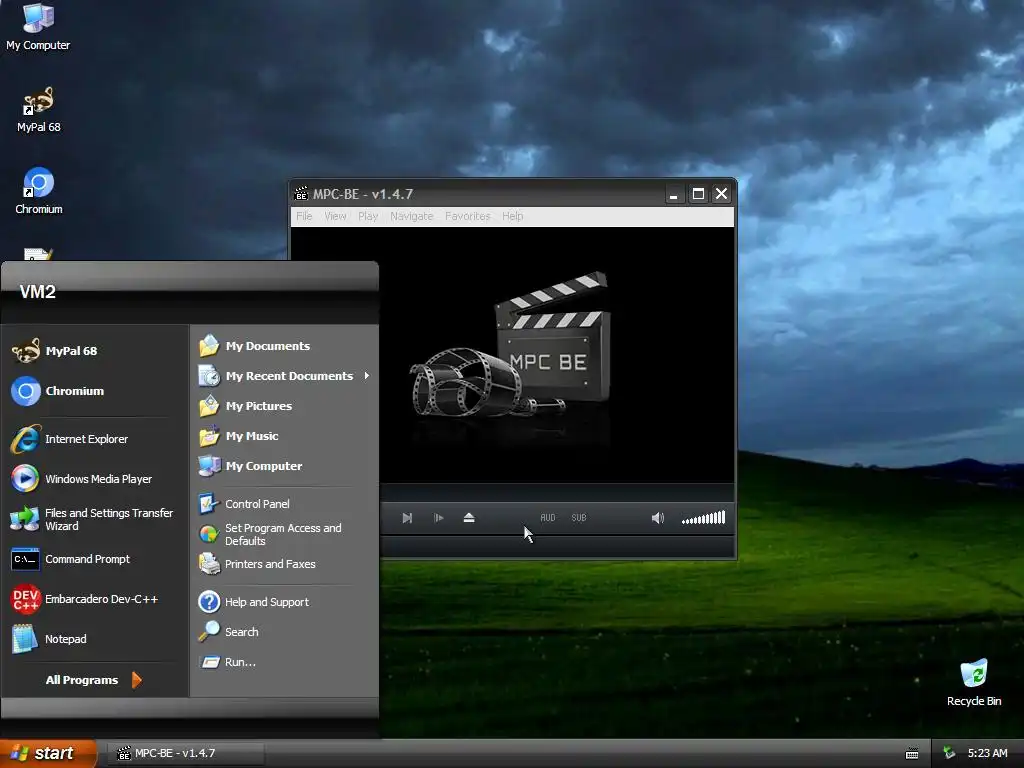Open the Play menu in MPC-BE

point(368,216)
